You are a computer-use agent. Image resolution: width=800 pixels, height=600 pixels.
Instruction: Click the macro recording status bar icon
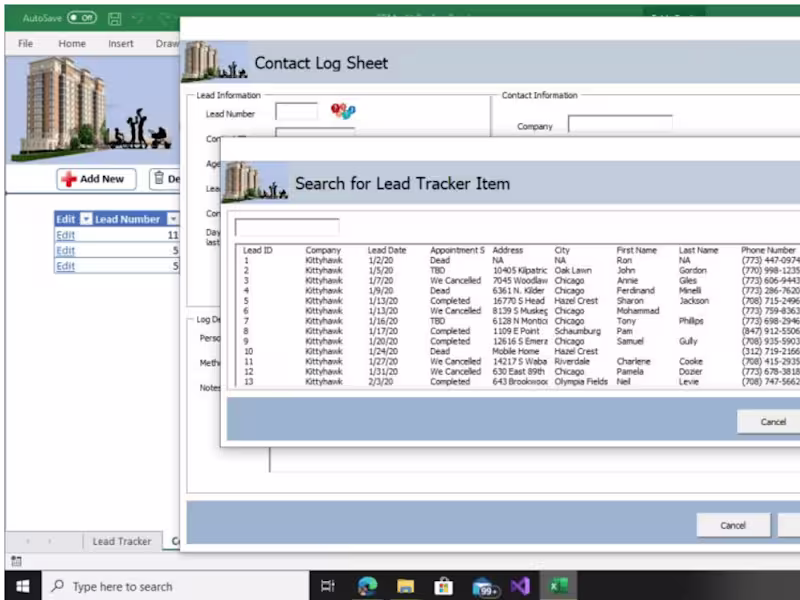[x=16, y=561]
